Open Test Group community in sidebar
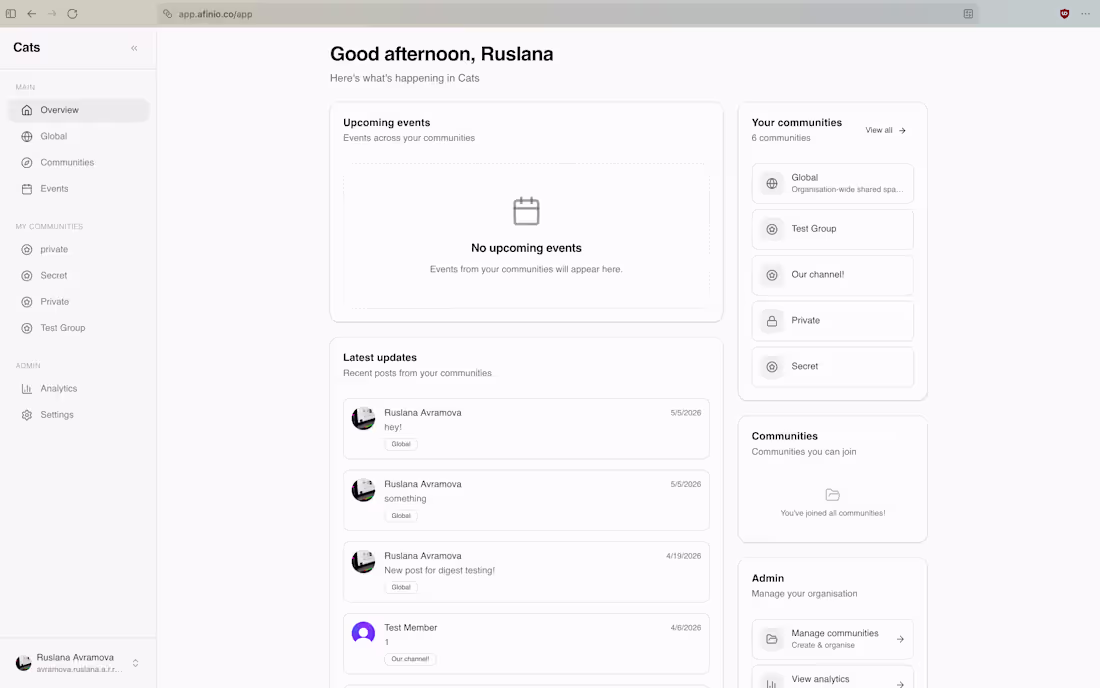The image size is (1100, 688). (79, 328)
